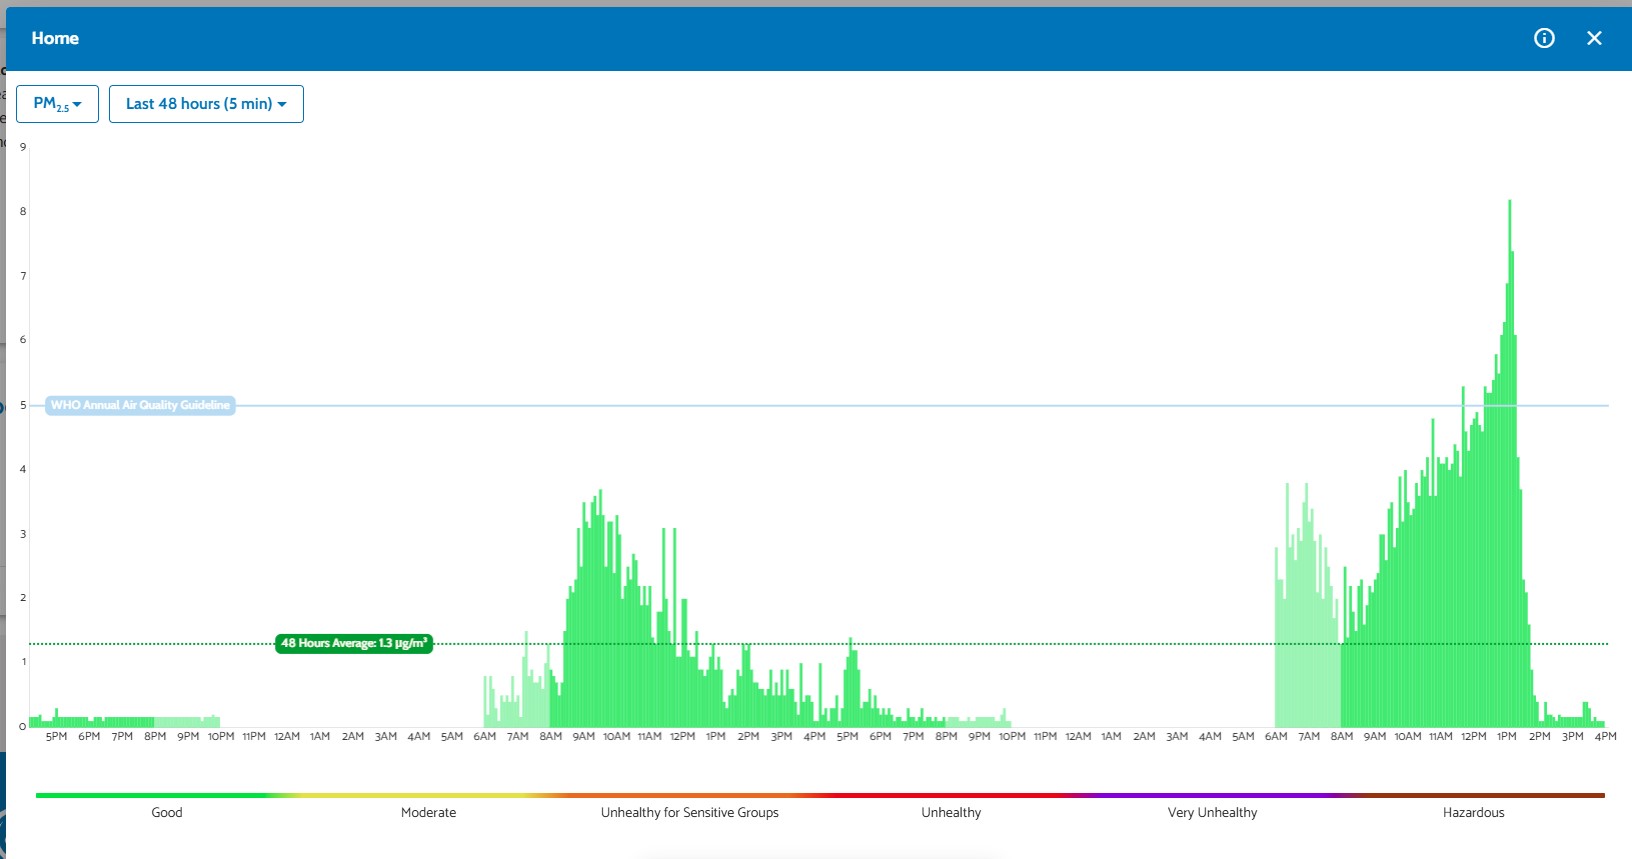Open the PM2.5 pollutant dropdown
The image size is (1632, 859).
coord(57,104)
